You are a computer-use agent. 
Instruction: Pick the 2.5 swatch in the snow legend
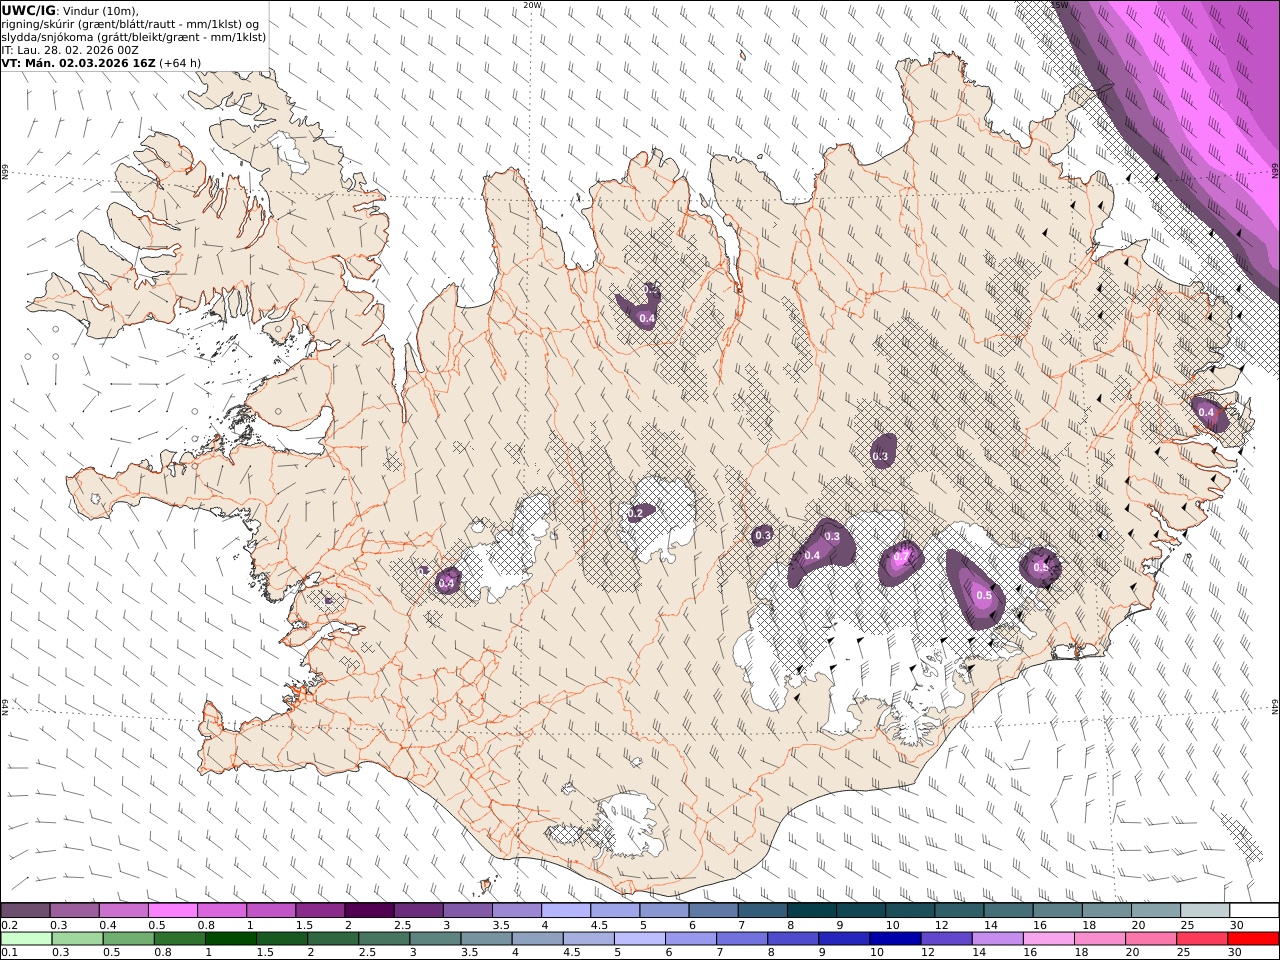tap(418, 911)
